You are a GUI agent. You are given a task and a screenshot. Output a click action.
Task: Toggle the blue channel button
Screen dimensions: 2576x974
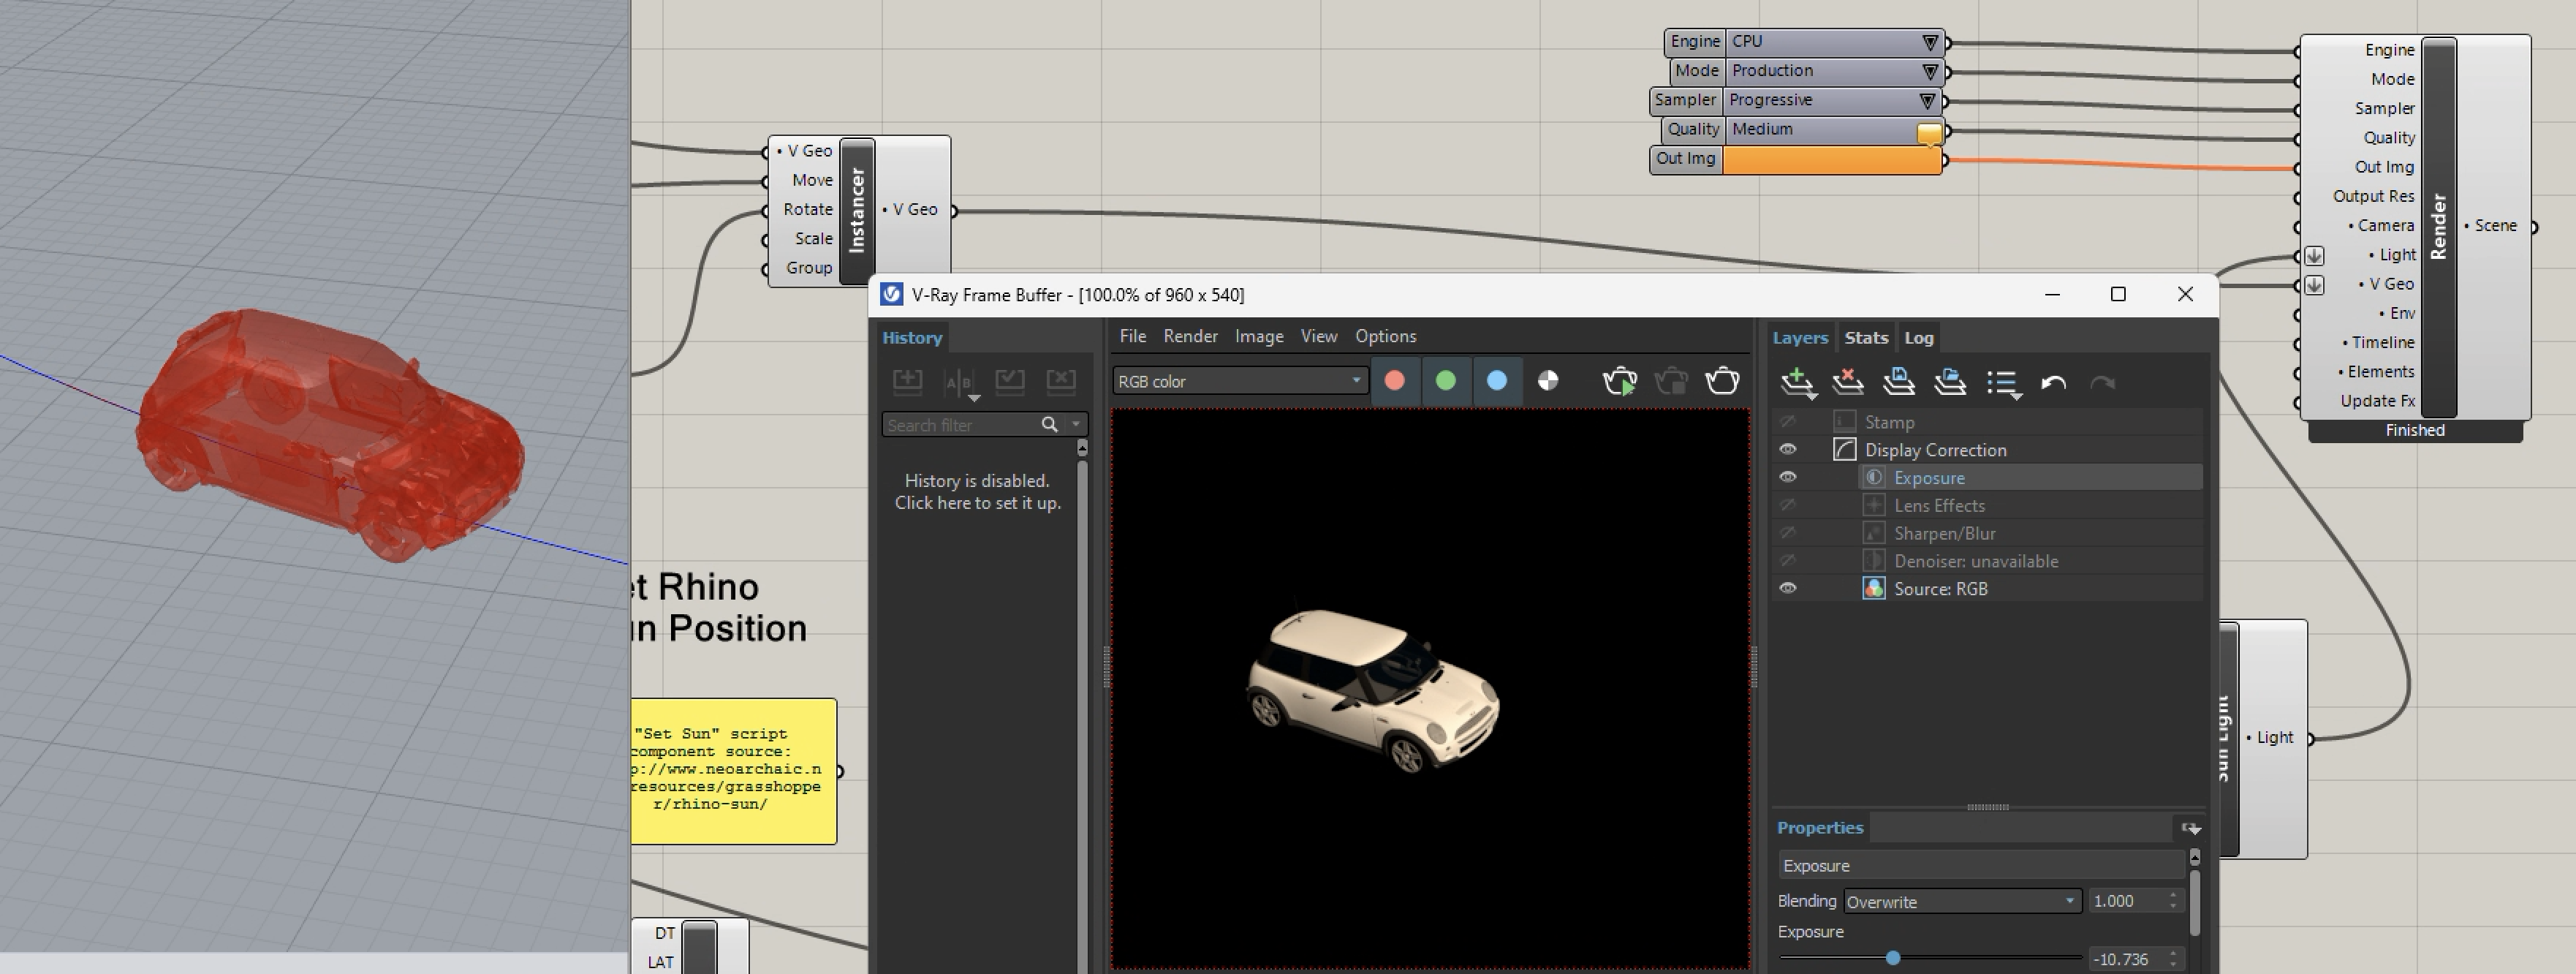point(1496,381)
